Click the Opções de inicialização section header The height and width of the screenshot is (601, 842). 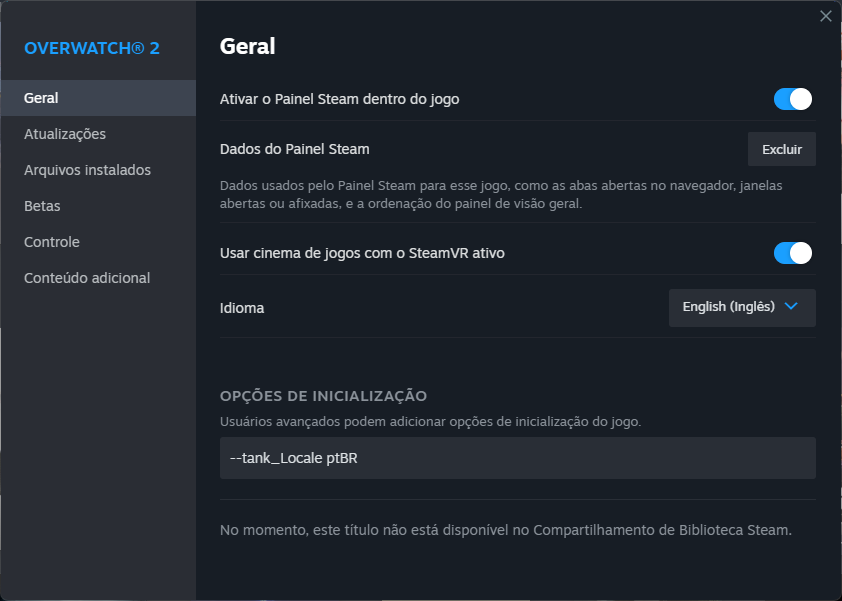[x=323, y=396]
